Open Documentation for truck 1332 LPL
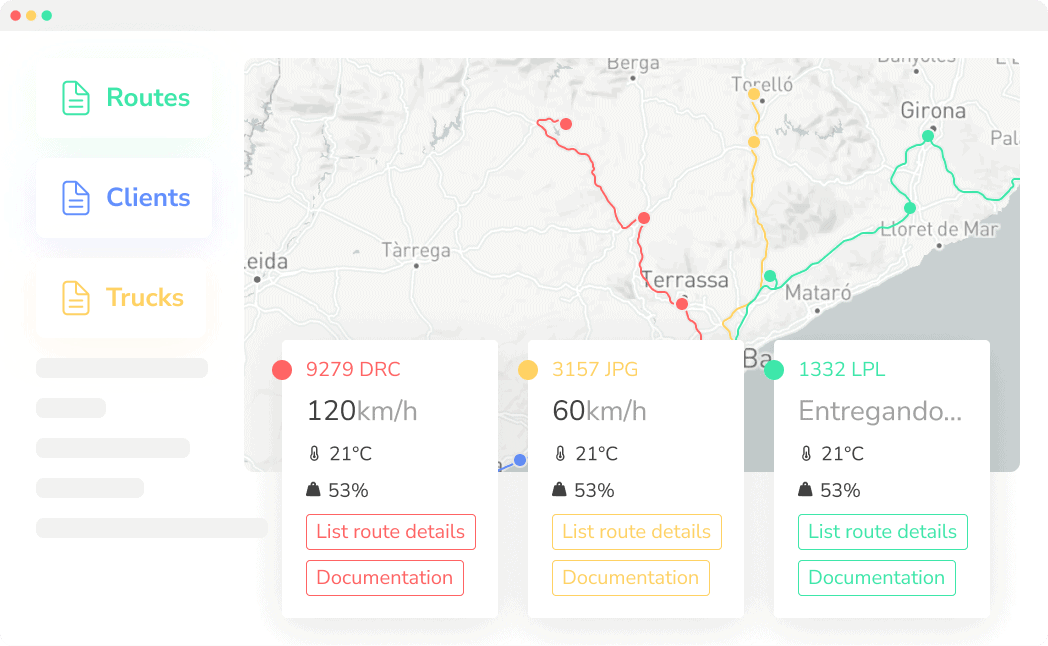The width and height of the screenshot is (1048, 646). 876,578
